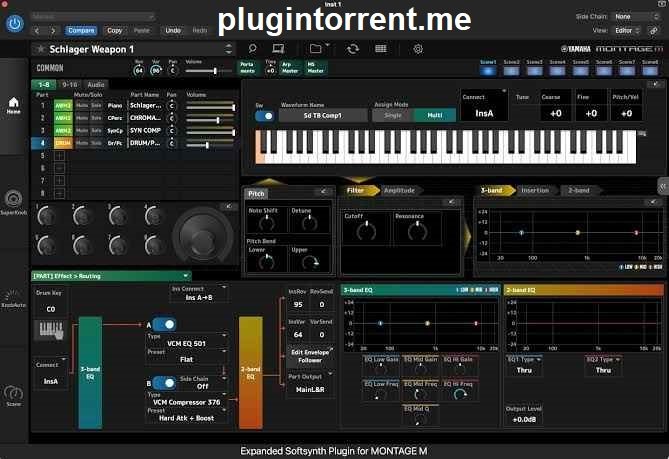Toggle the MS Master button
The height and width of the screenshot is (459, 669).
pyautogui.click(x=316, y=68)
